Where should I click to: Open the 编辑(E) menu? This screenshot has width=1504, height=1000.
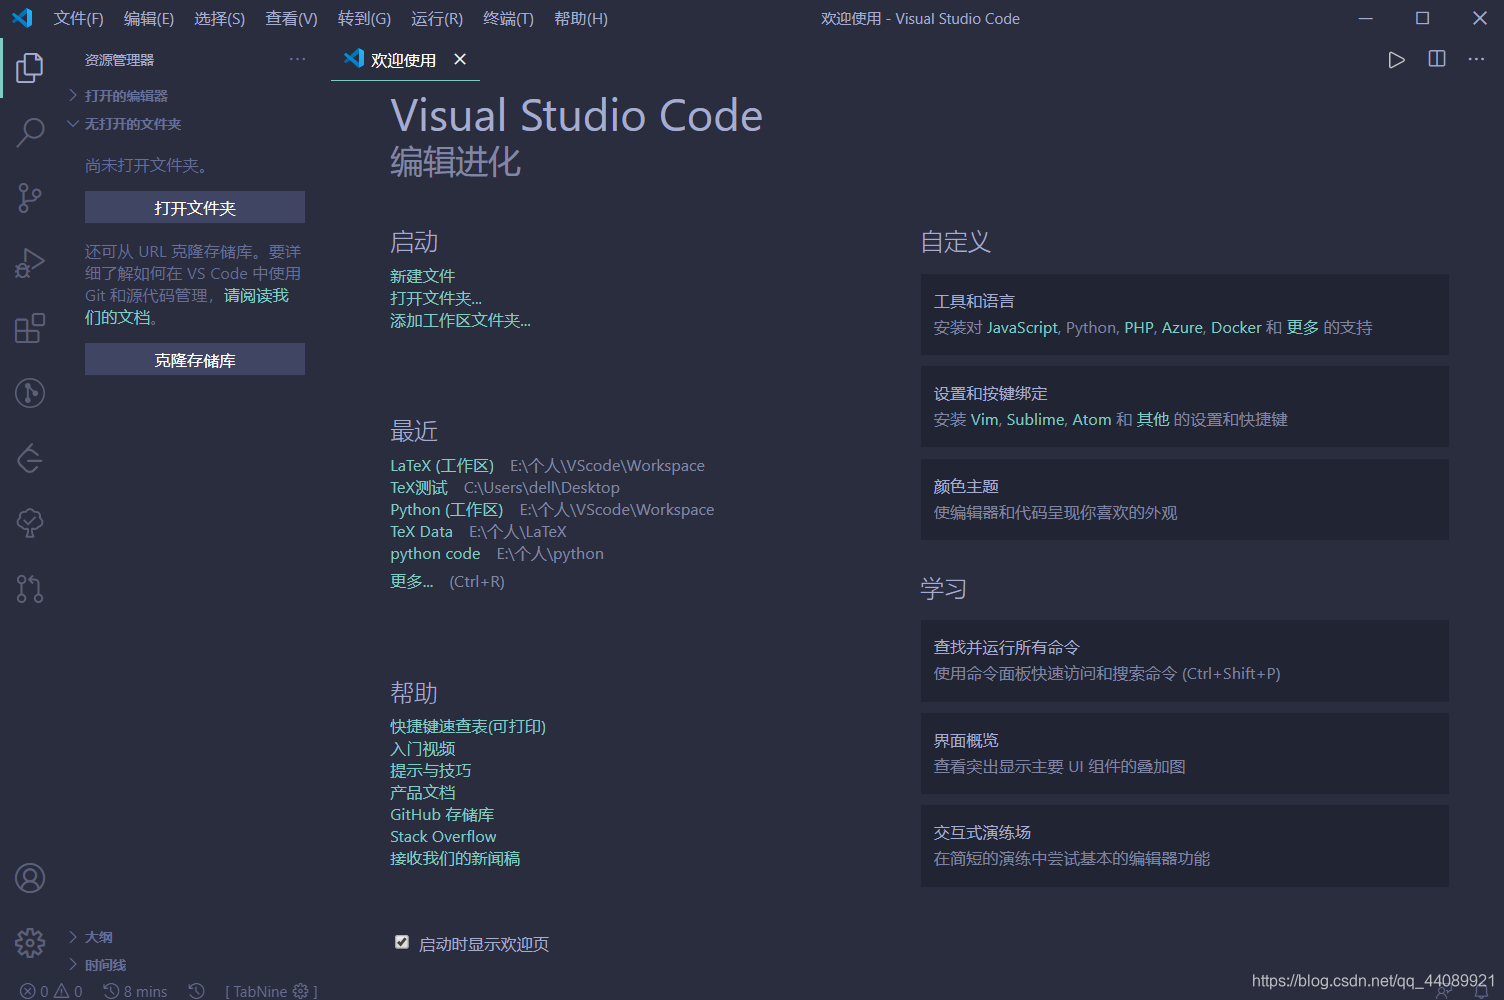tap(149, 19)
